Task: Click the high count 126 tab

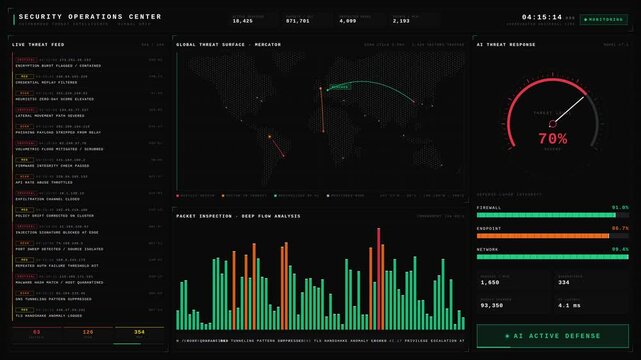Action: click(88, 334)
